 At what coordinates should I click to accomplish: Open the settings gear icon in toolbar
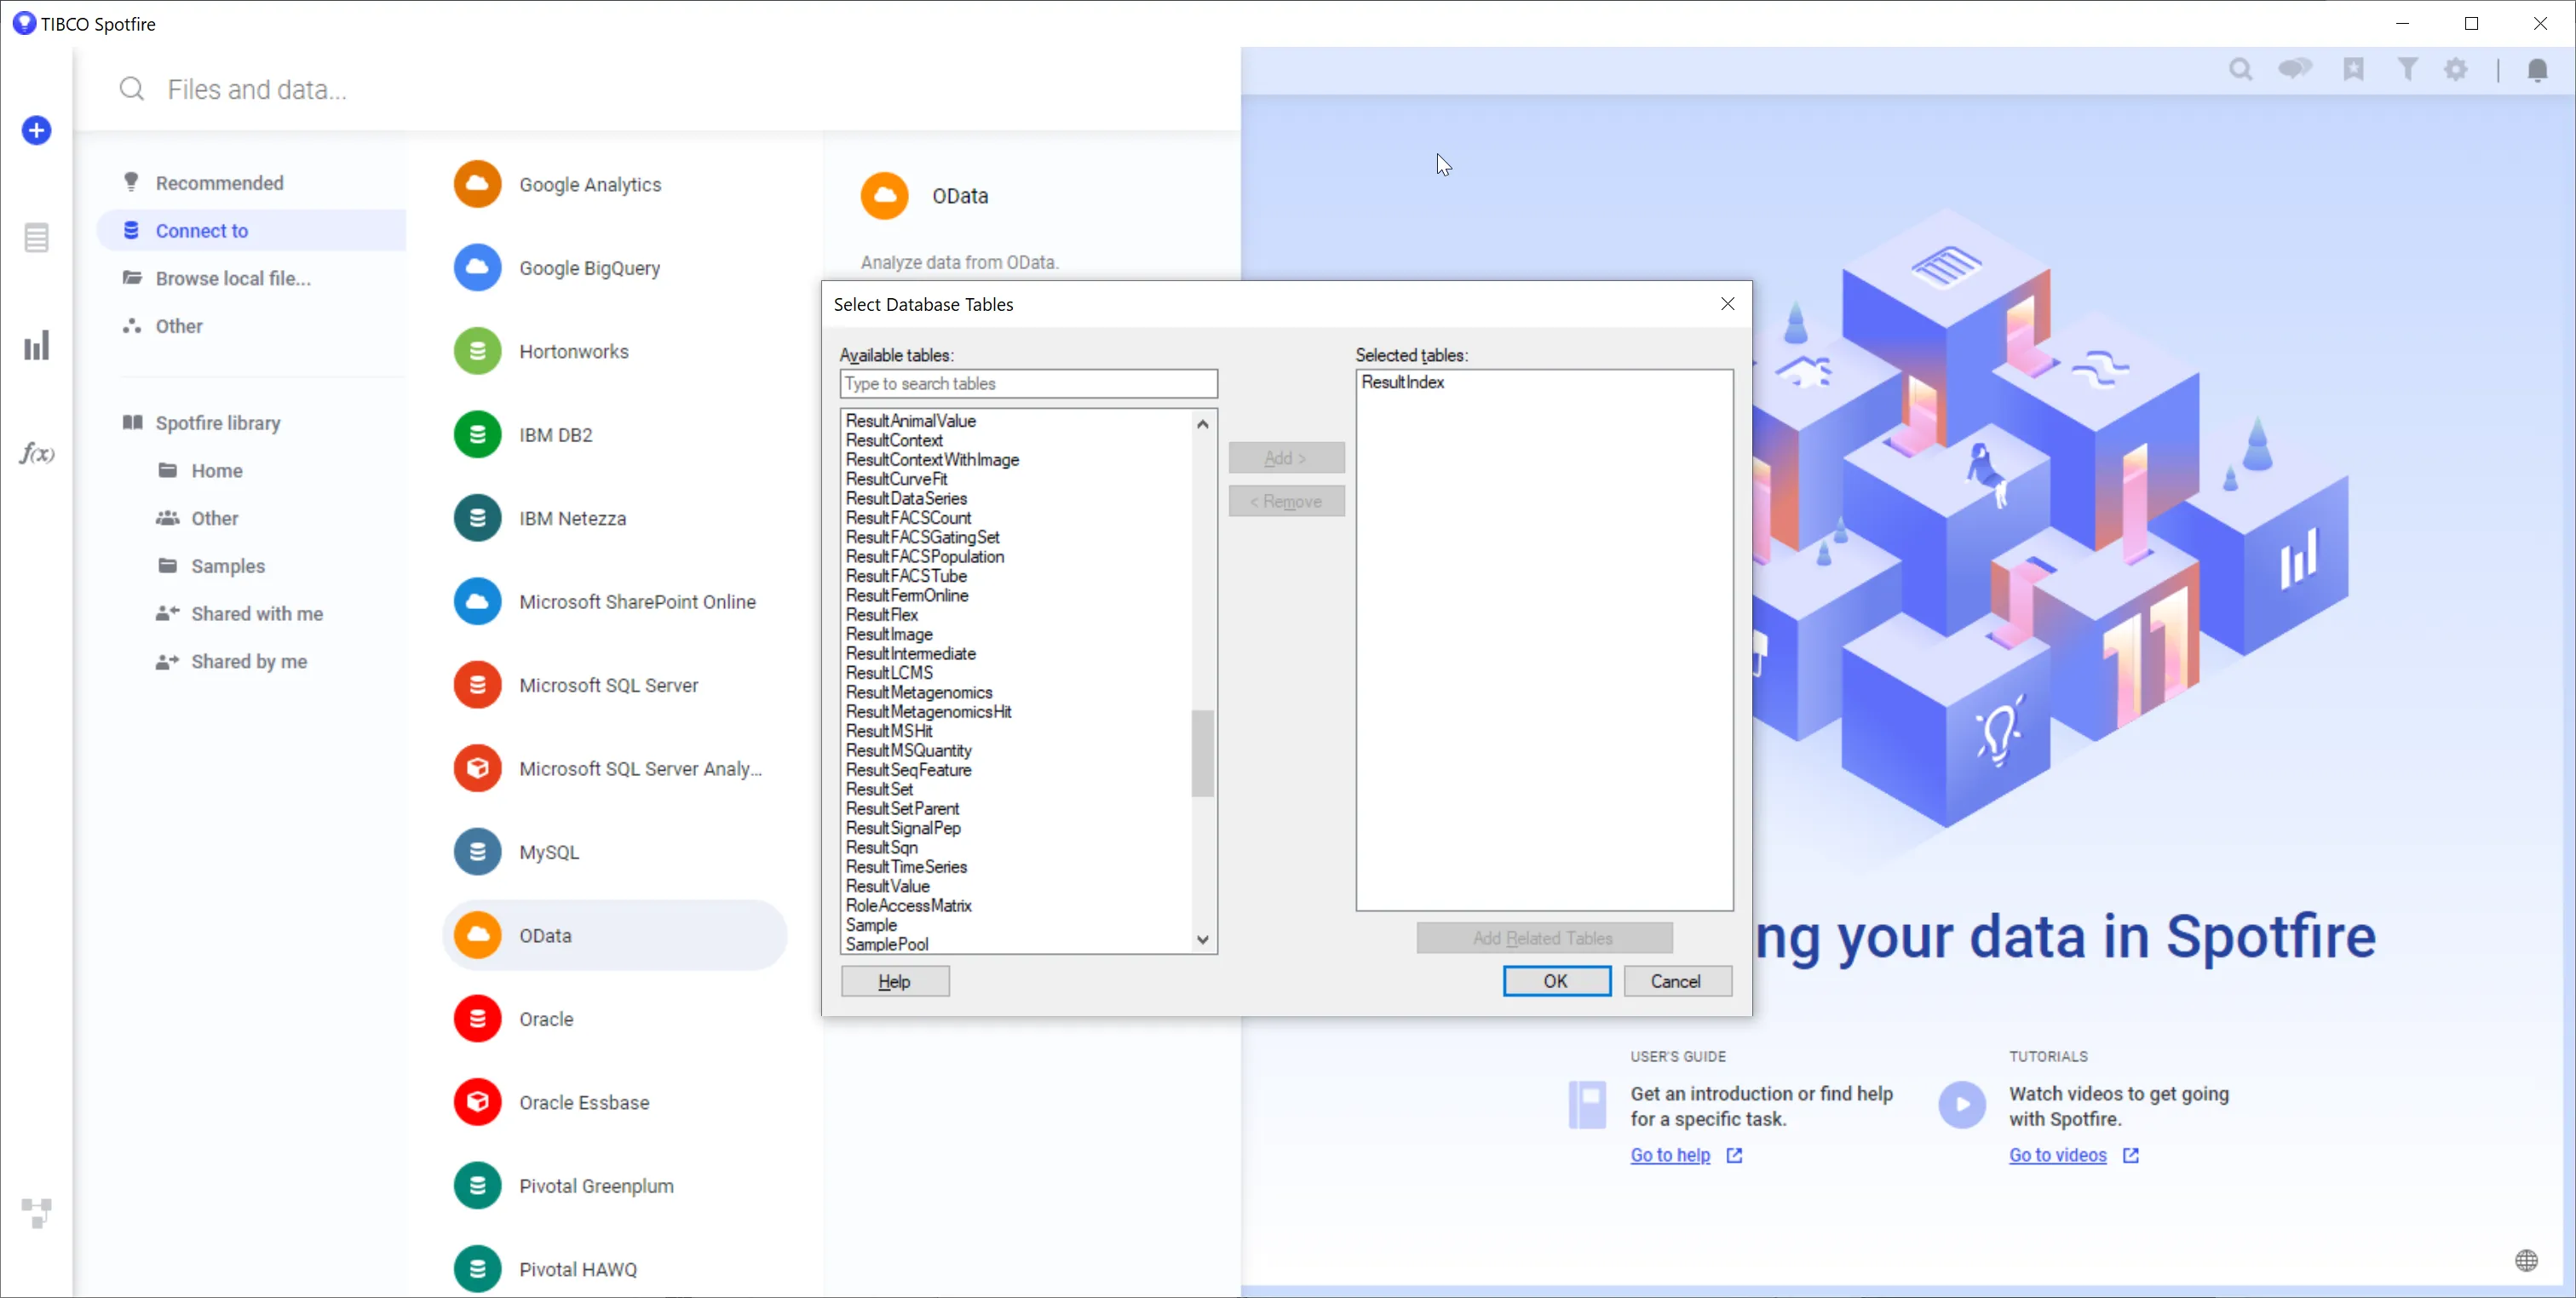[x=2456, y=70]
